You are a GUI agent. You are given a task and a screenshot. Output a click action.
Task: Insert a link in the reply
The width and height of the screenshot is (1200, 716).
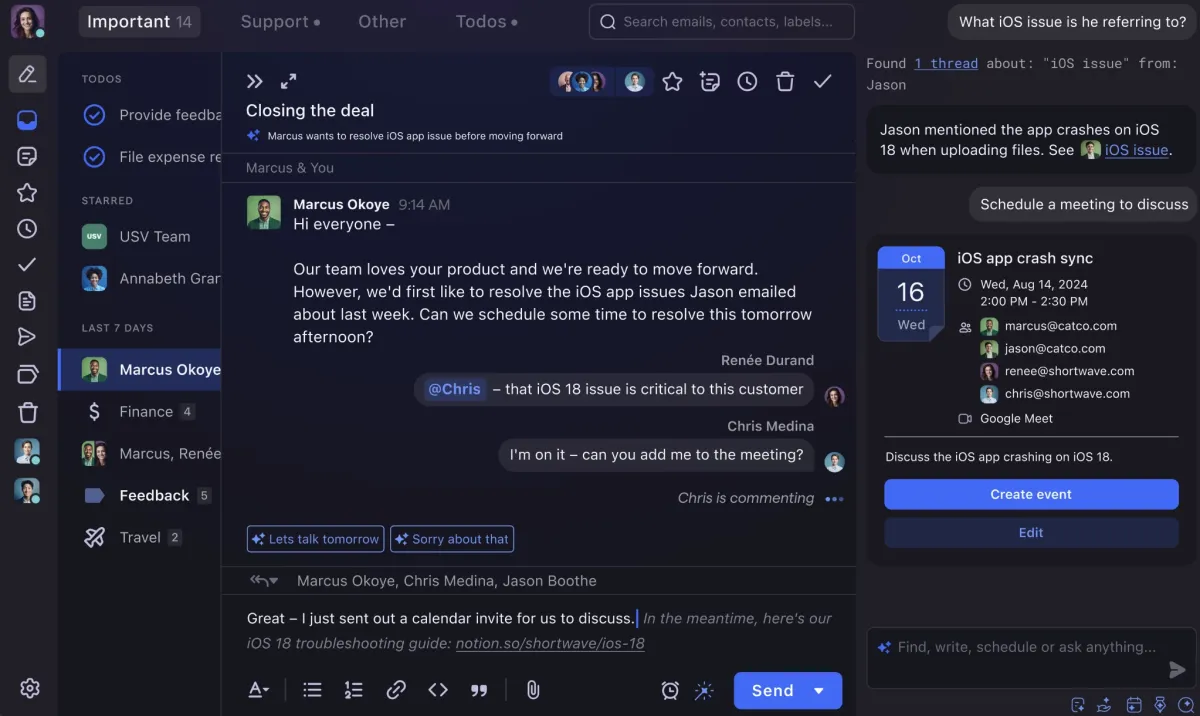396,690
